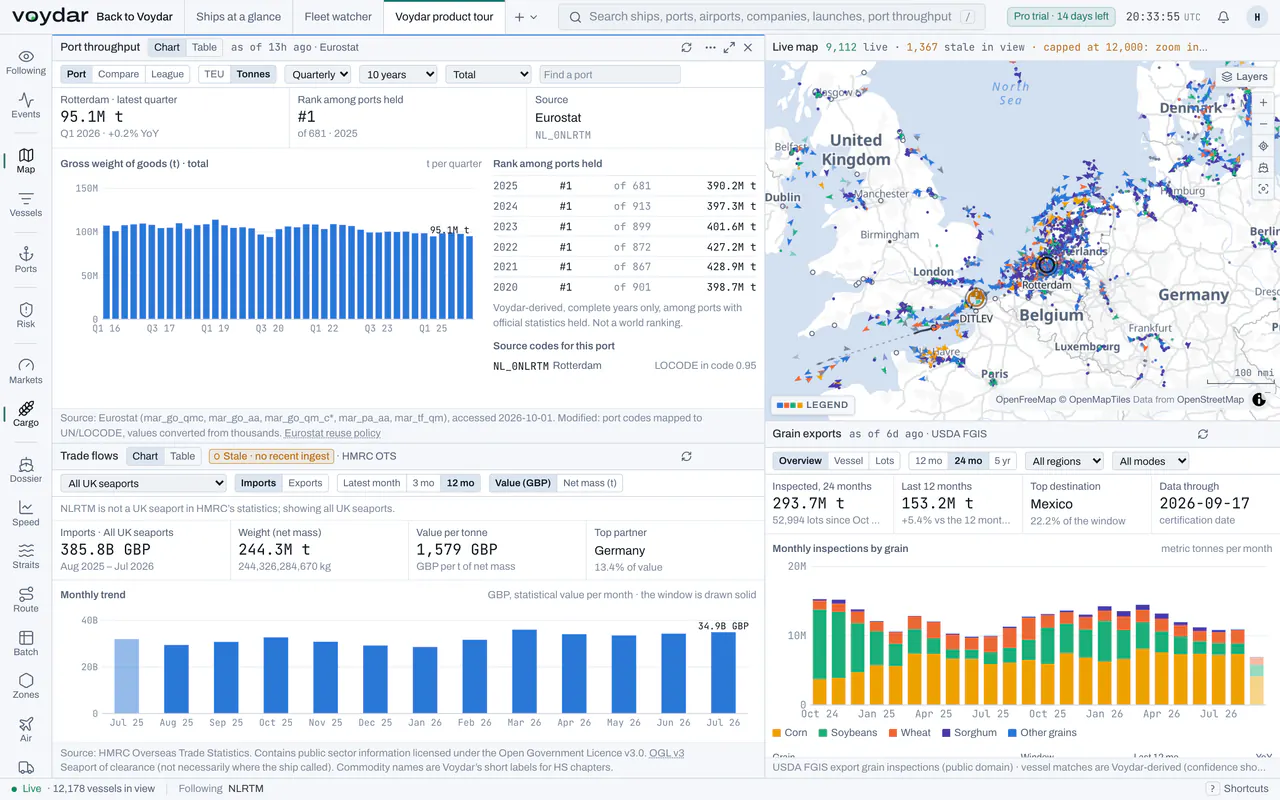1280x800 pixels.
Task: Open the All UK seaports dropdown
Action: (144, 483)
